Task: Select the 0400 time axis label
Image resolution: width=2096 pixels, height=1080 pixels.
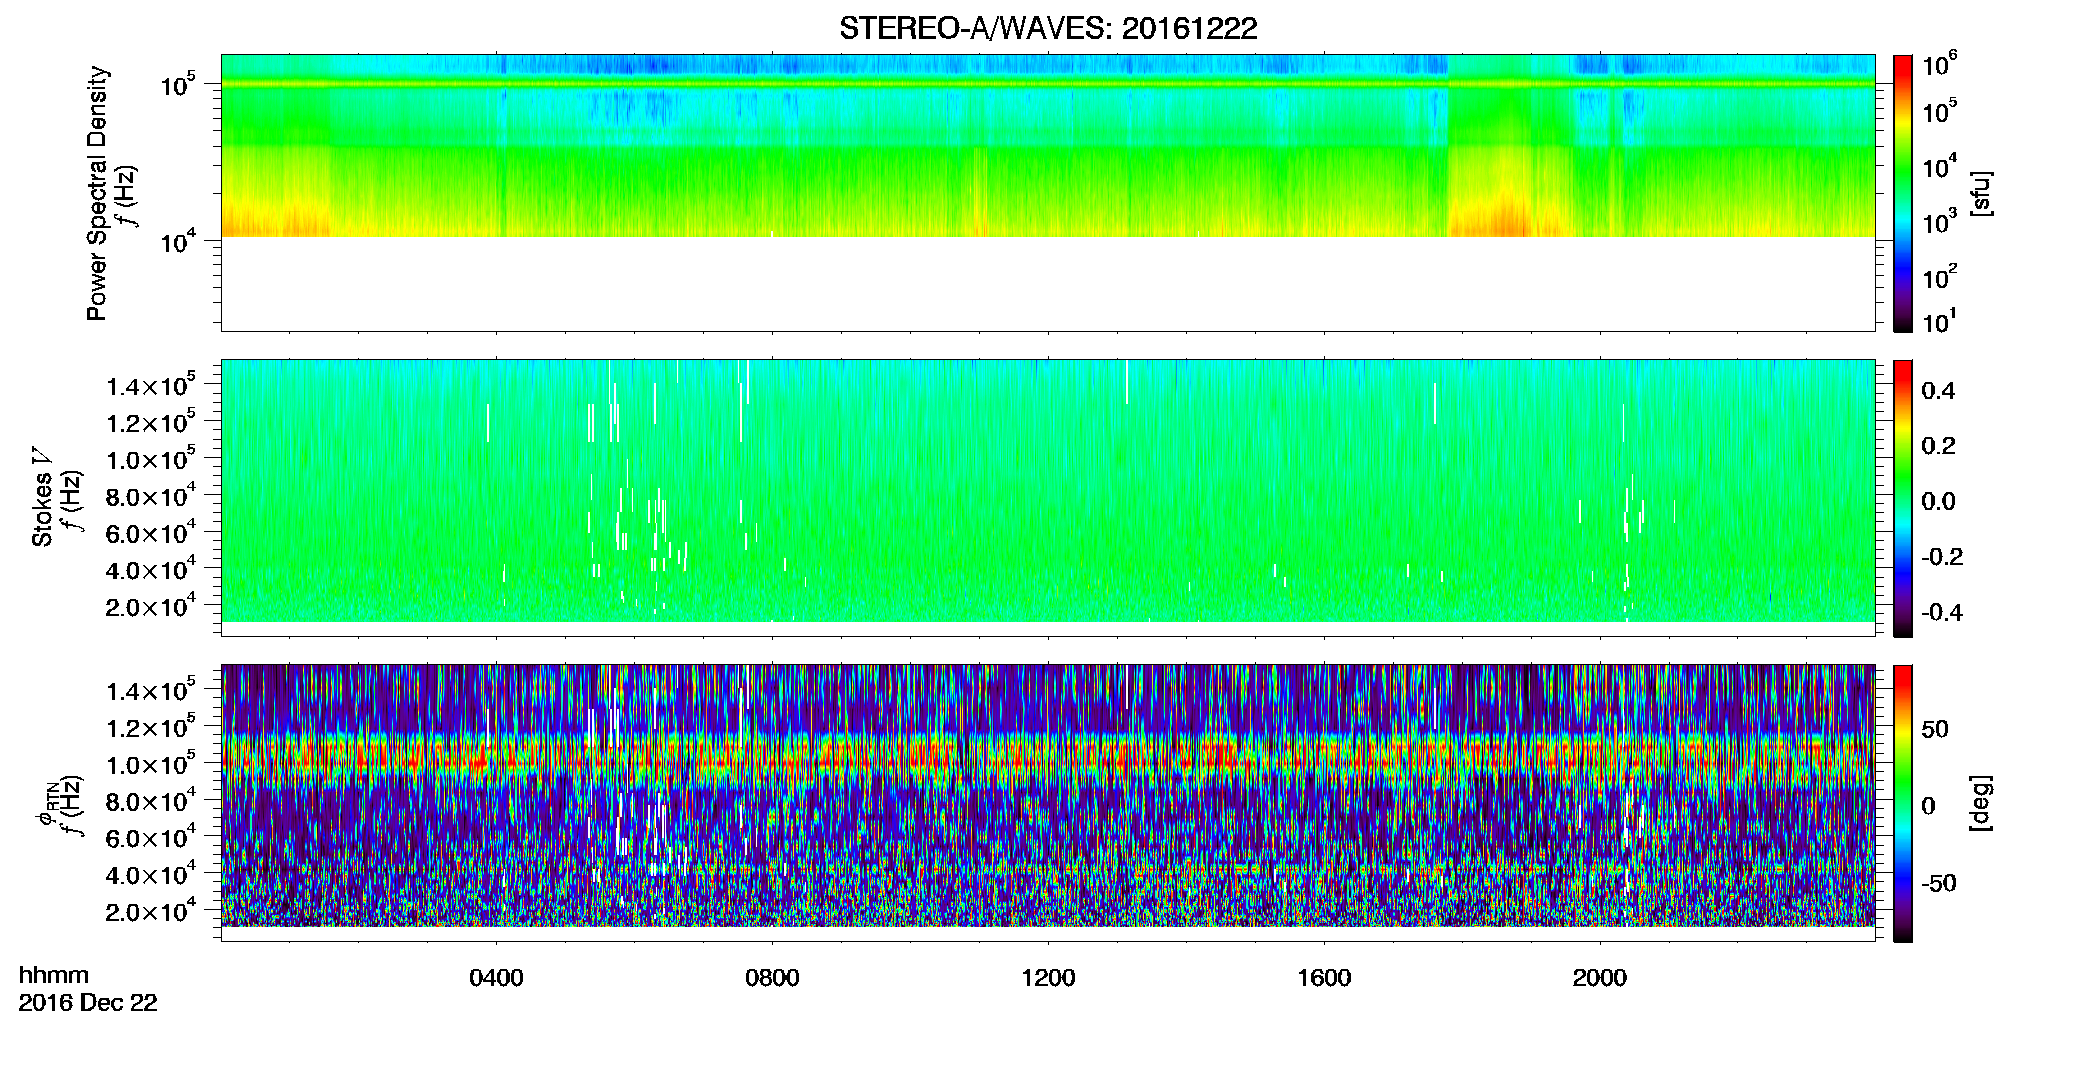Action: (496, 978)
